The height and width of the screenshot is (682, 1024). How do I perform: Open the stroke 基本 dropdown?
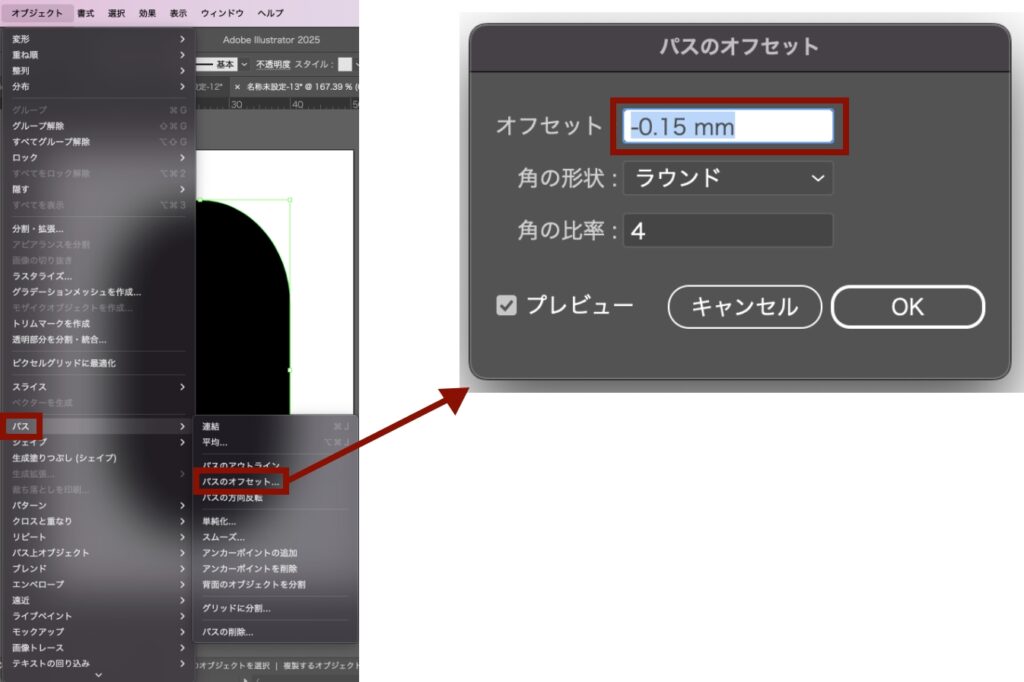[x=246, y=64]
